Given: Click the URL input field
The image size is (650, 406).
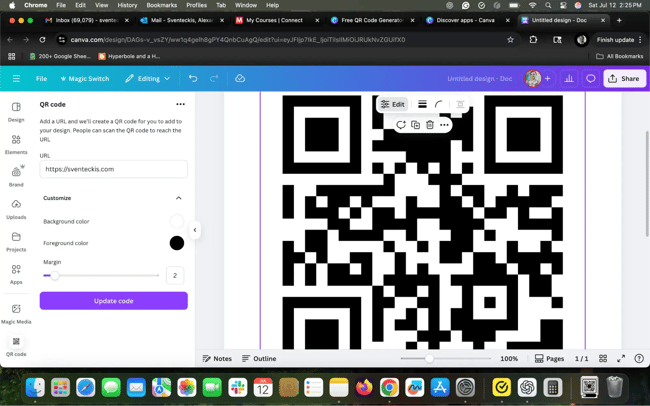Looking at the screenshot, I should coord(114,169).
